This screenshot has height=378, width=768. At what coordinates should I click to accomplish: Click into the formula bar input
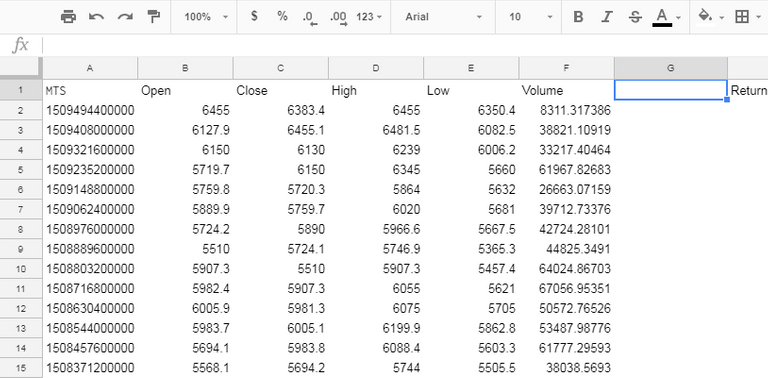(x=405, y=46)
